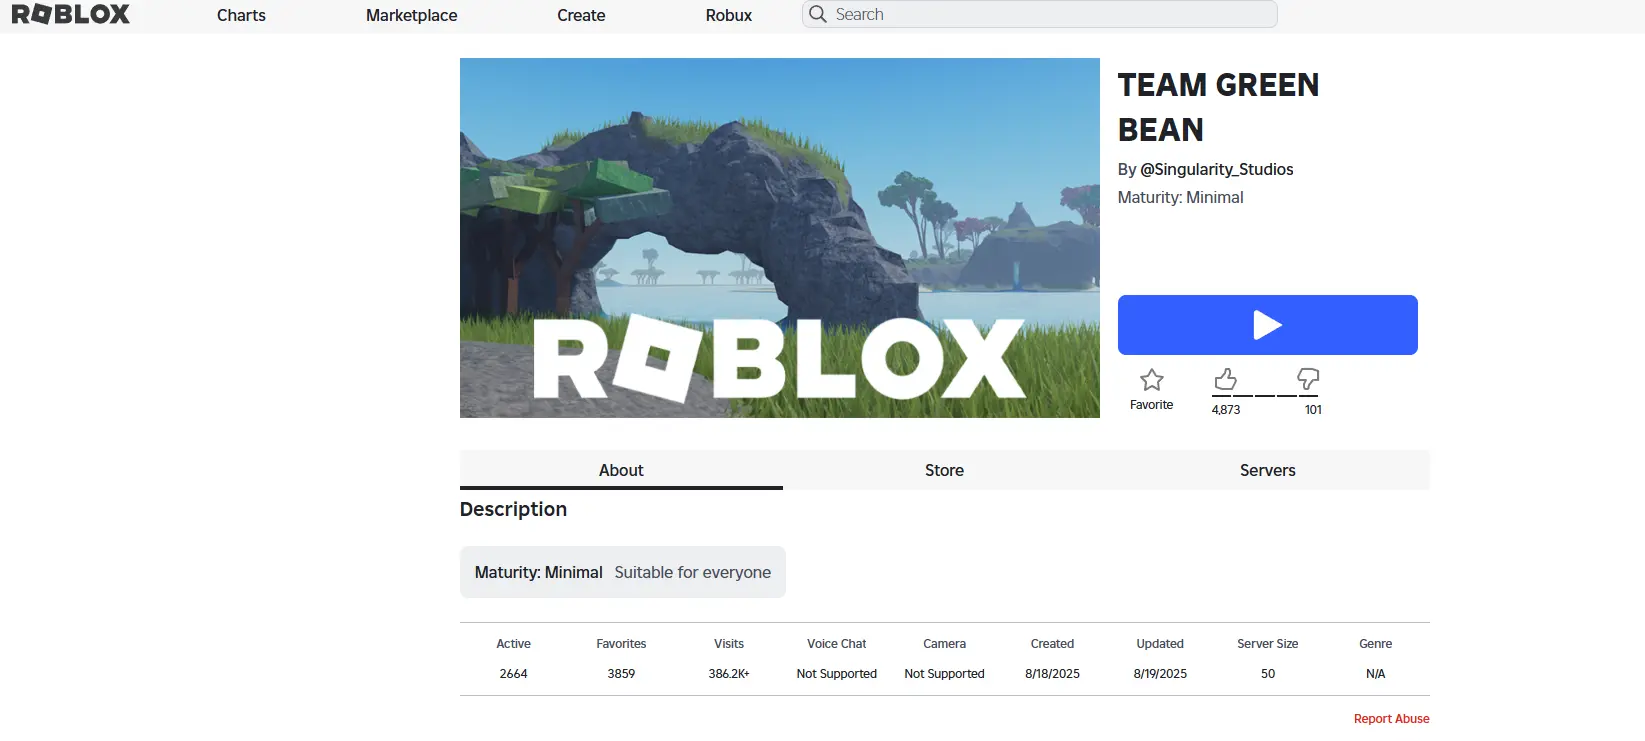Go to Marketplace in navigation bar
1645x741 pixels.
411,15
